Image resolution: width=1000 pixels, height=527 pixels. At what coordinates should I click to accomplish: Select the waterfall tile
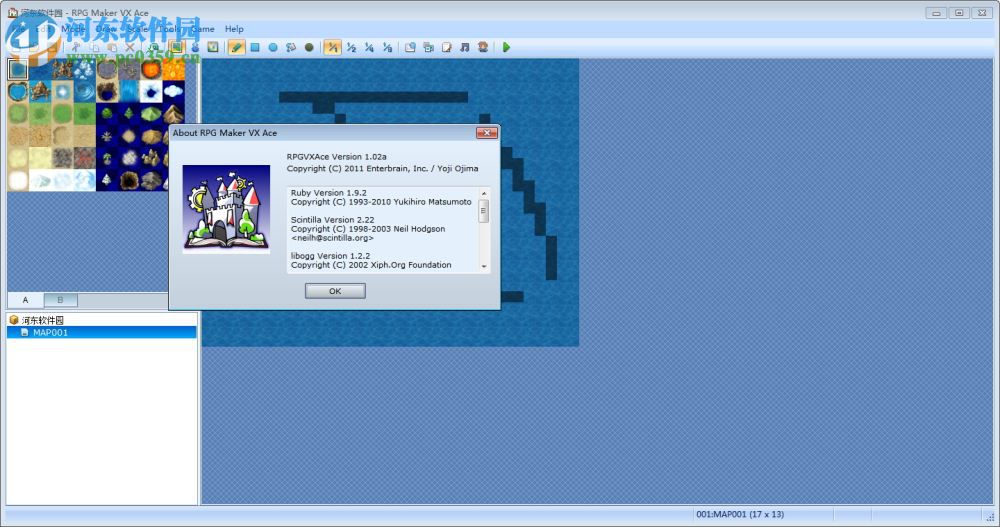[129, 91]
